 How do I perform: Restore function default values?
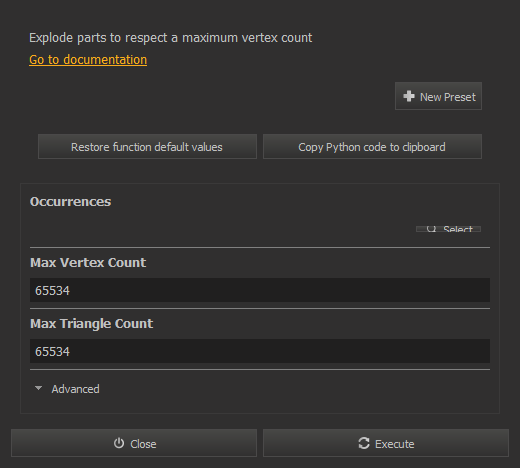pos(147,147)
